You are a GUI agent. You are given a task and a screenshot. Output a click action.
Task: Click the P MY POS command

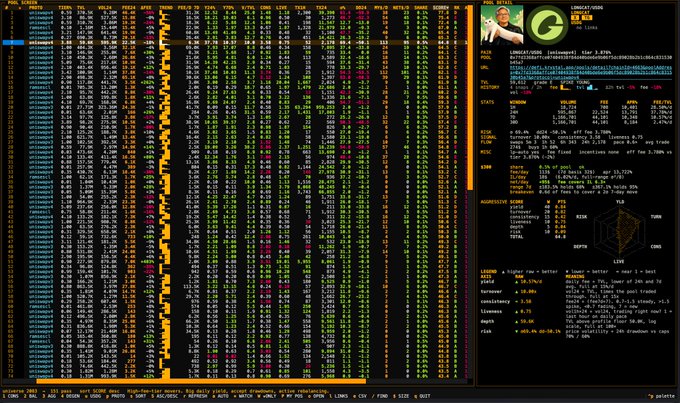click(292, 396)
